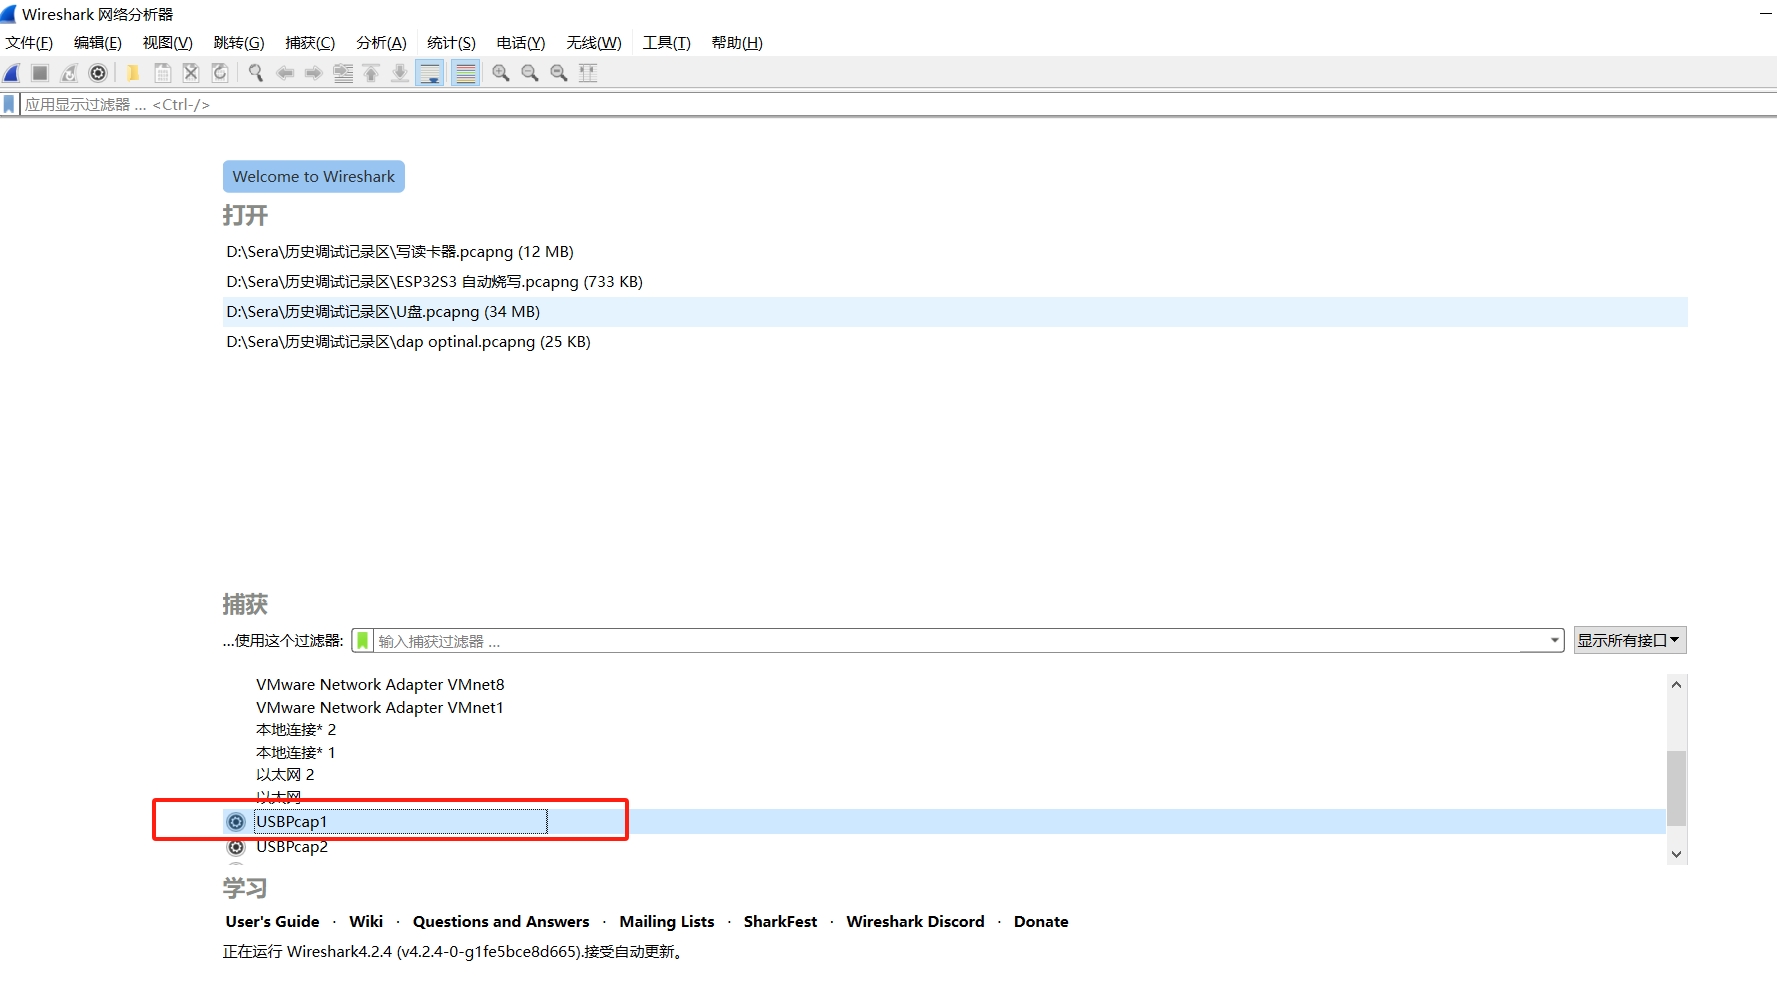Click the capture filter green bookmark icon
Viewport: 1777px width, 1001px height.
pyautogui.click(x=363, y=640)
